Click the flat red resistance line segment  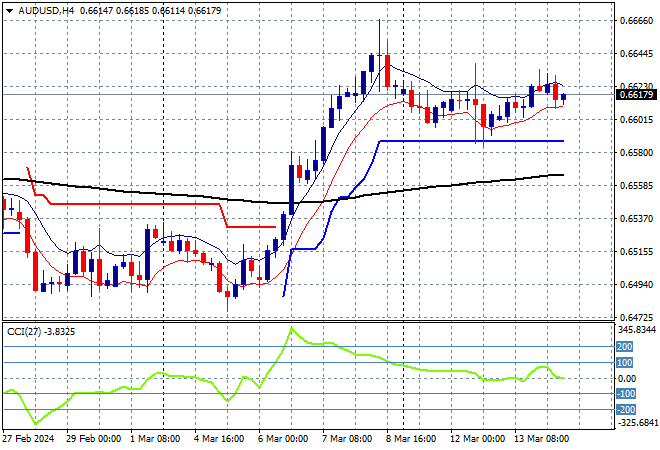tap(130, 203)
